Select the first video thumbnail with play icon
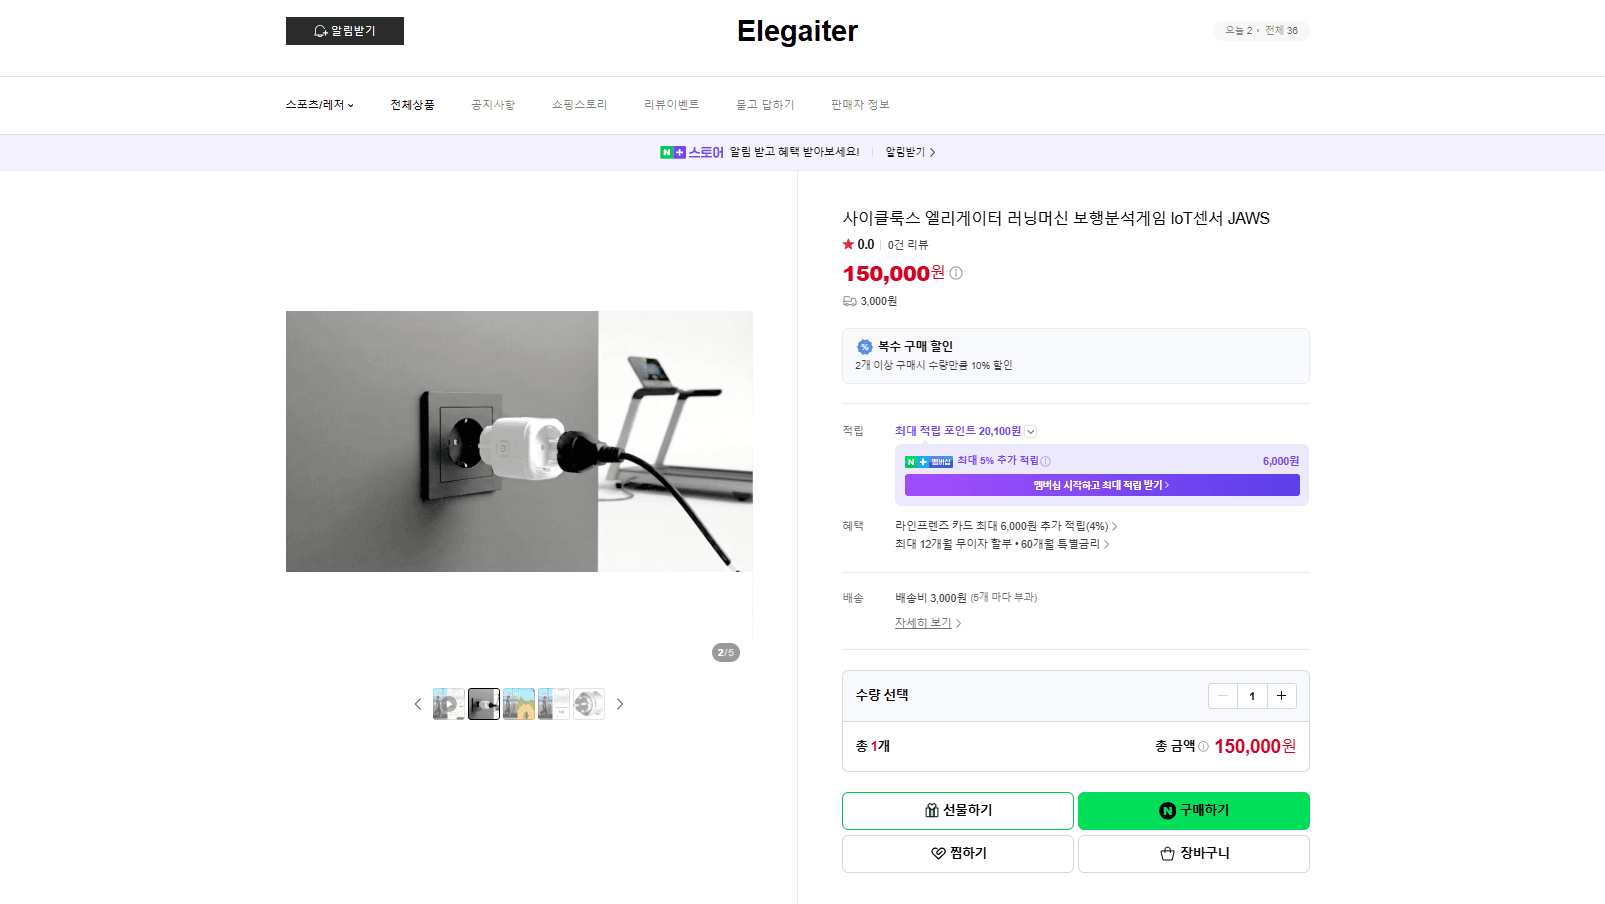Image resolution: width=1605 pixels, height=904 pixels. 449,704
